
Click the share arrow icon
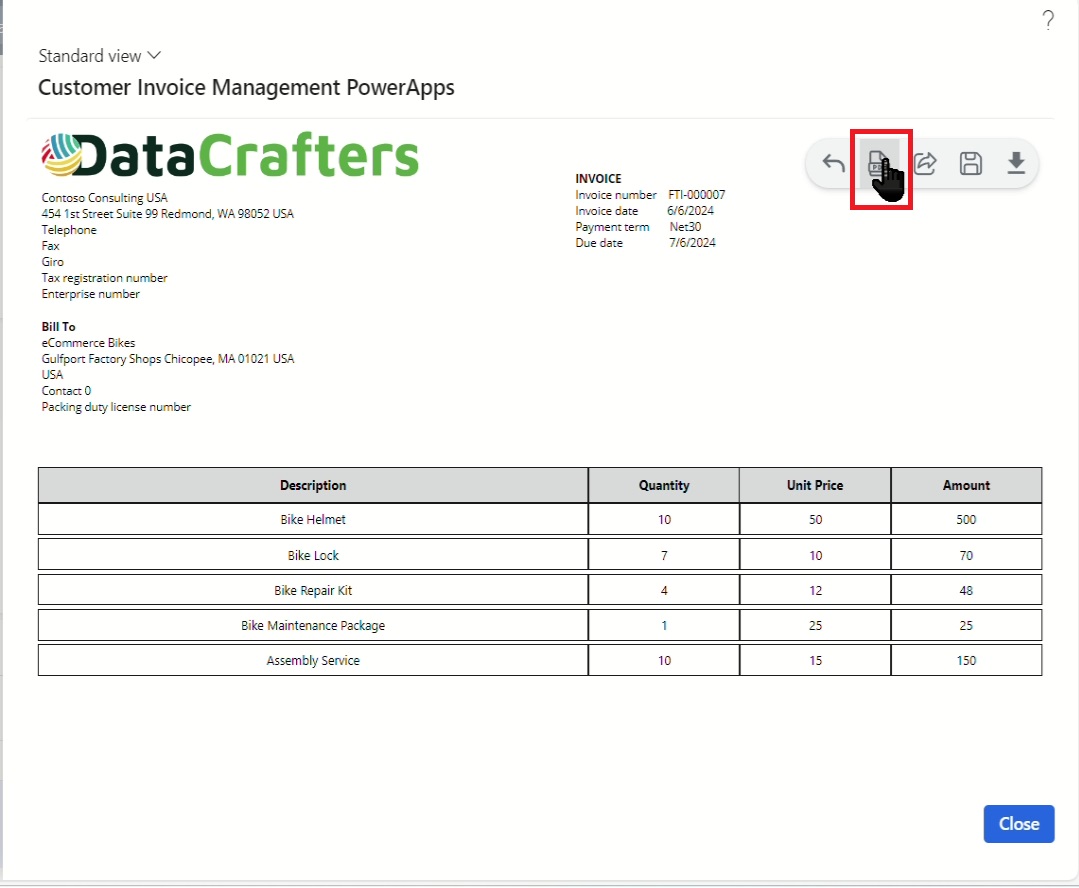[925, 163]
